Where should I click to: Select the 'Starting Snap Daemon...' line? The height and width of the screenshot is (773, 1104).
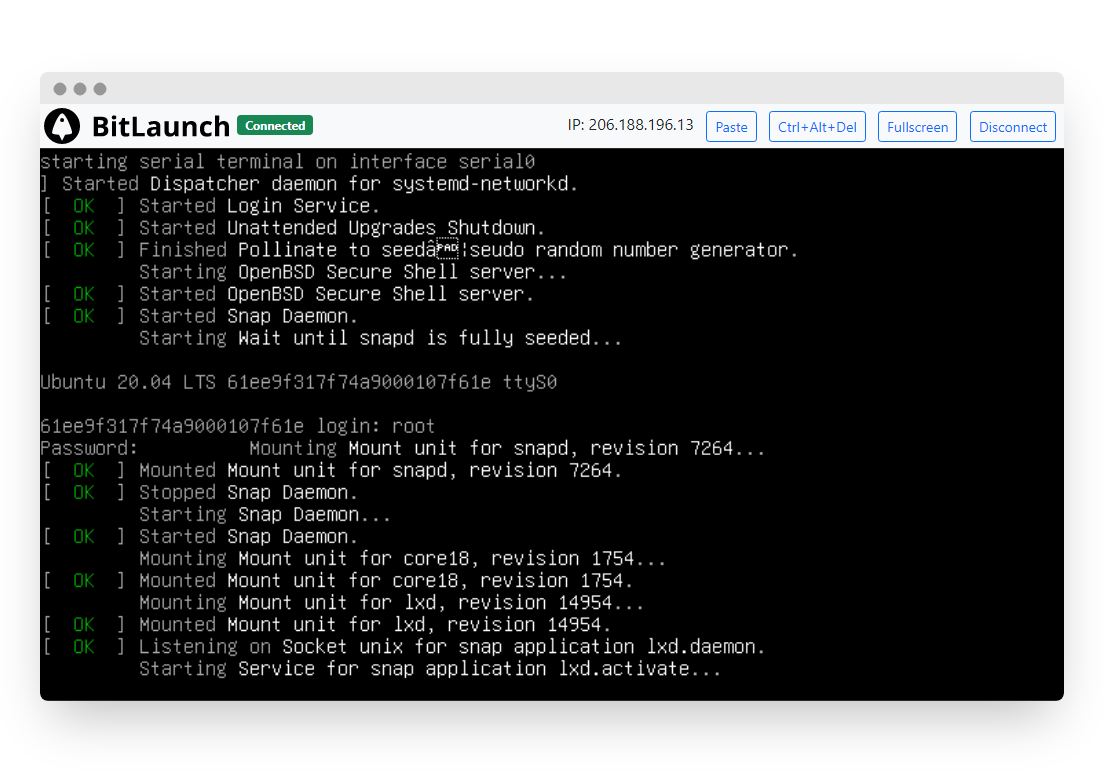265,515
